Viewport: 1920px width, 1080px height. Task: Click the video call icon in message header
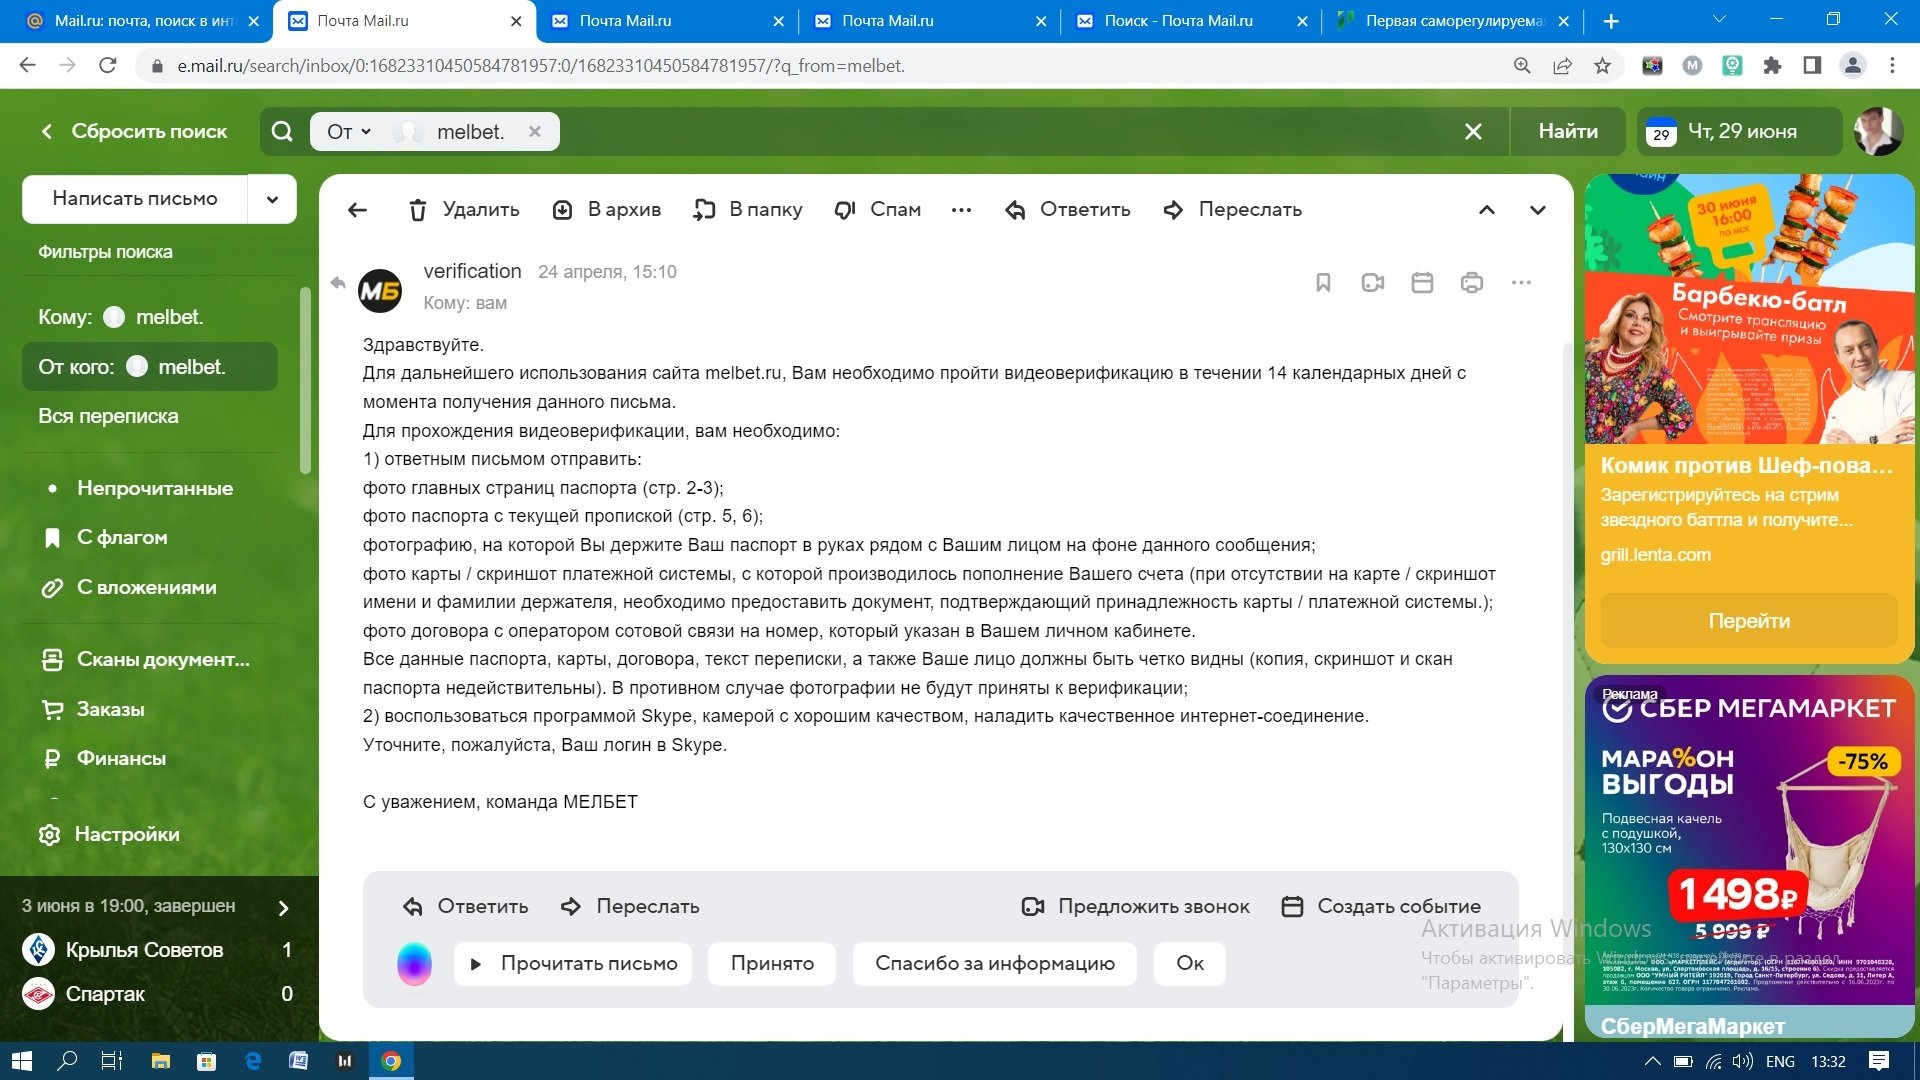[x=1372, y=283]
